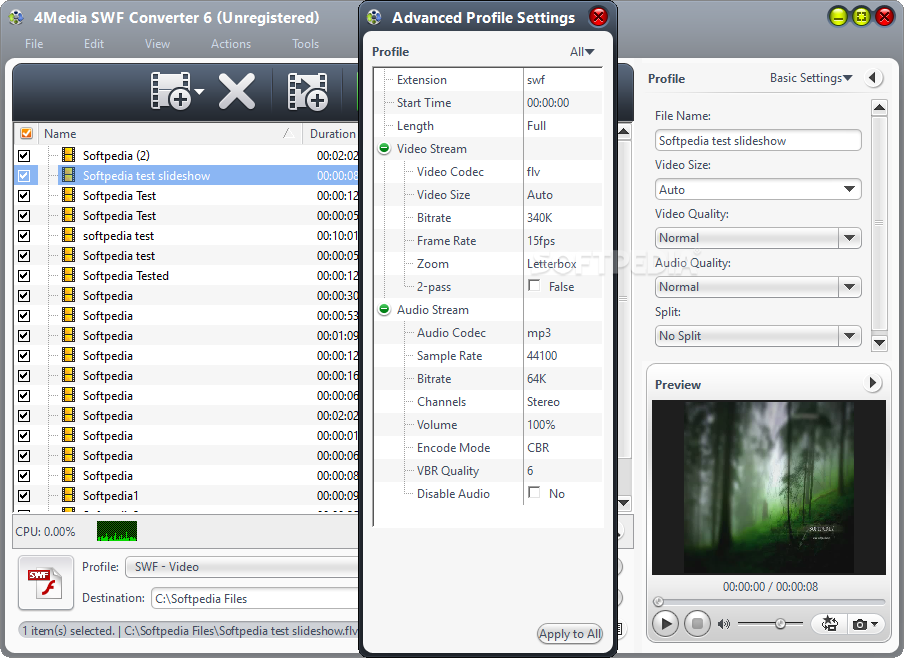Click the Remove (X) toolbar icon
The height and width of the screenshot is (658, 904).
click(x=236, y=91)
